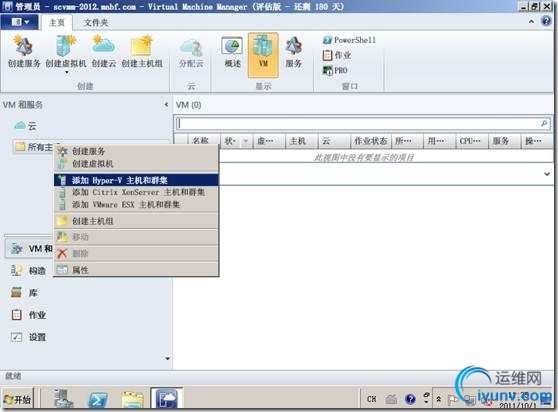Collapse the ribbon with the up arrow
The image size is (558, 412).
tap(531, 22)
